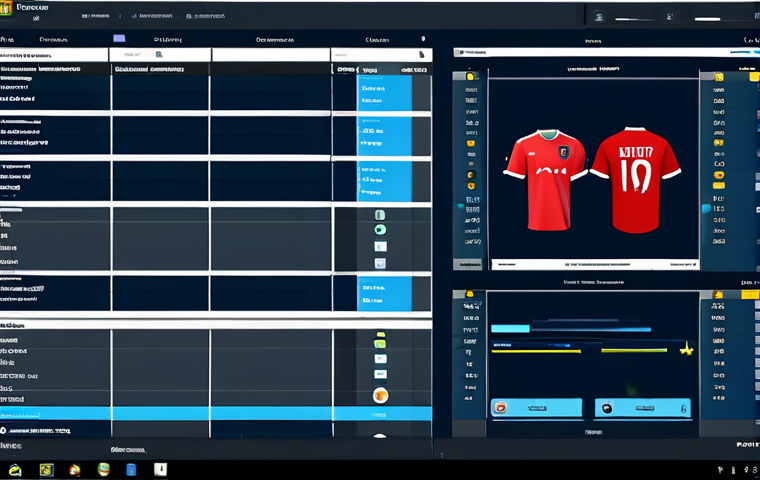Select the first tab in the top title bar

point(96,16)
